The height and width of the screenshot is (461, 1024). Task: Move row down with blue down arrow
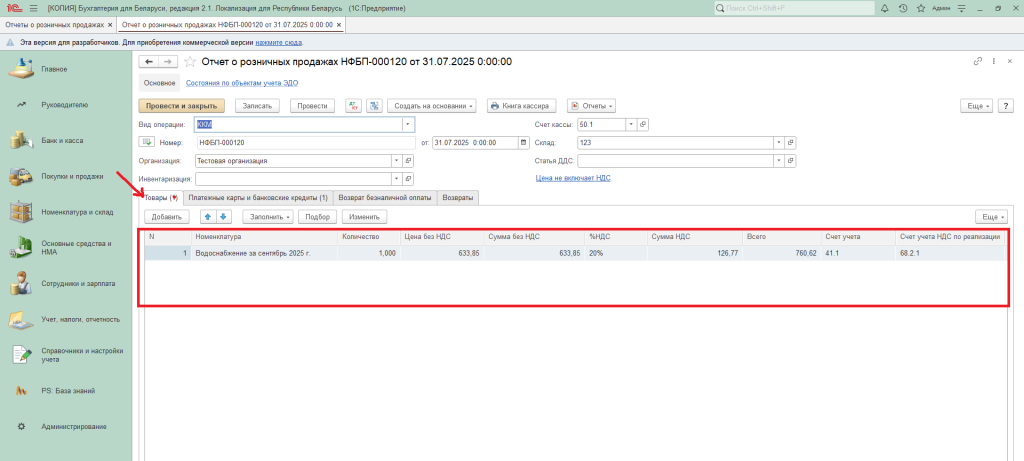(224, 216)
